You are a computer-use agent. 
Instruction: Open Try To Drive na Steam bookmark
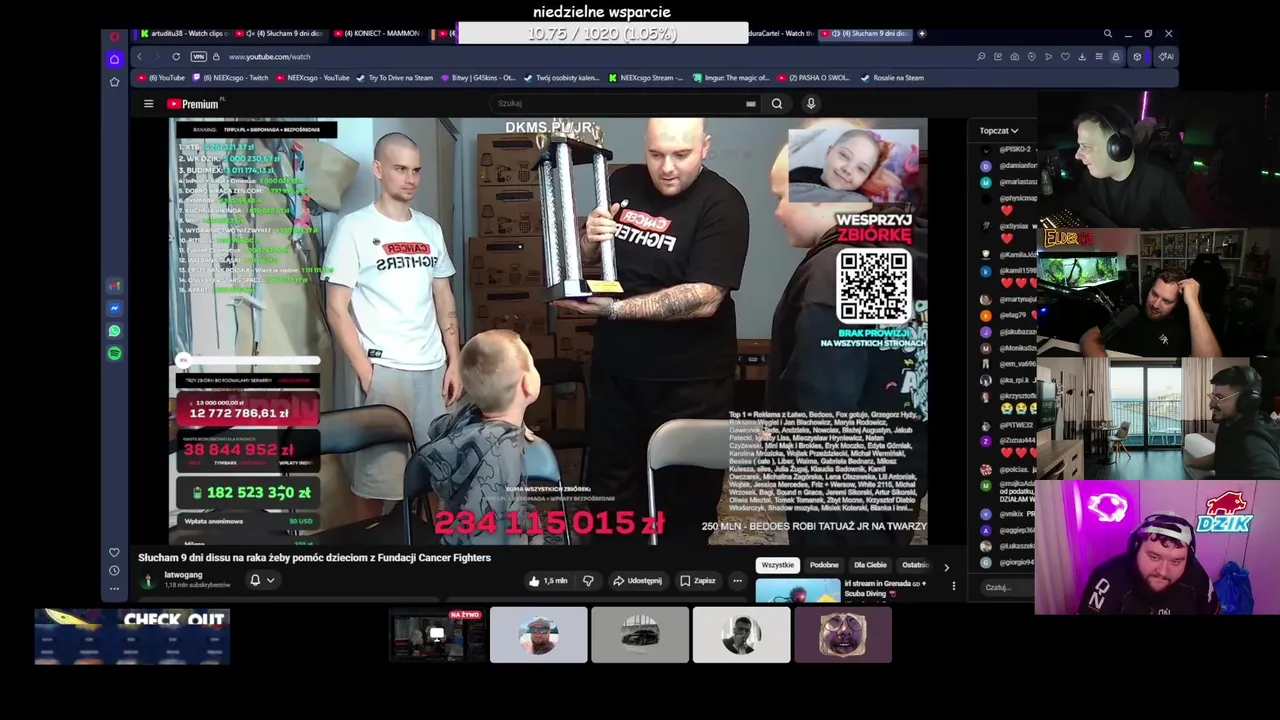(394, 78)
